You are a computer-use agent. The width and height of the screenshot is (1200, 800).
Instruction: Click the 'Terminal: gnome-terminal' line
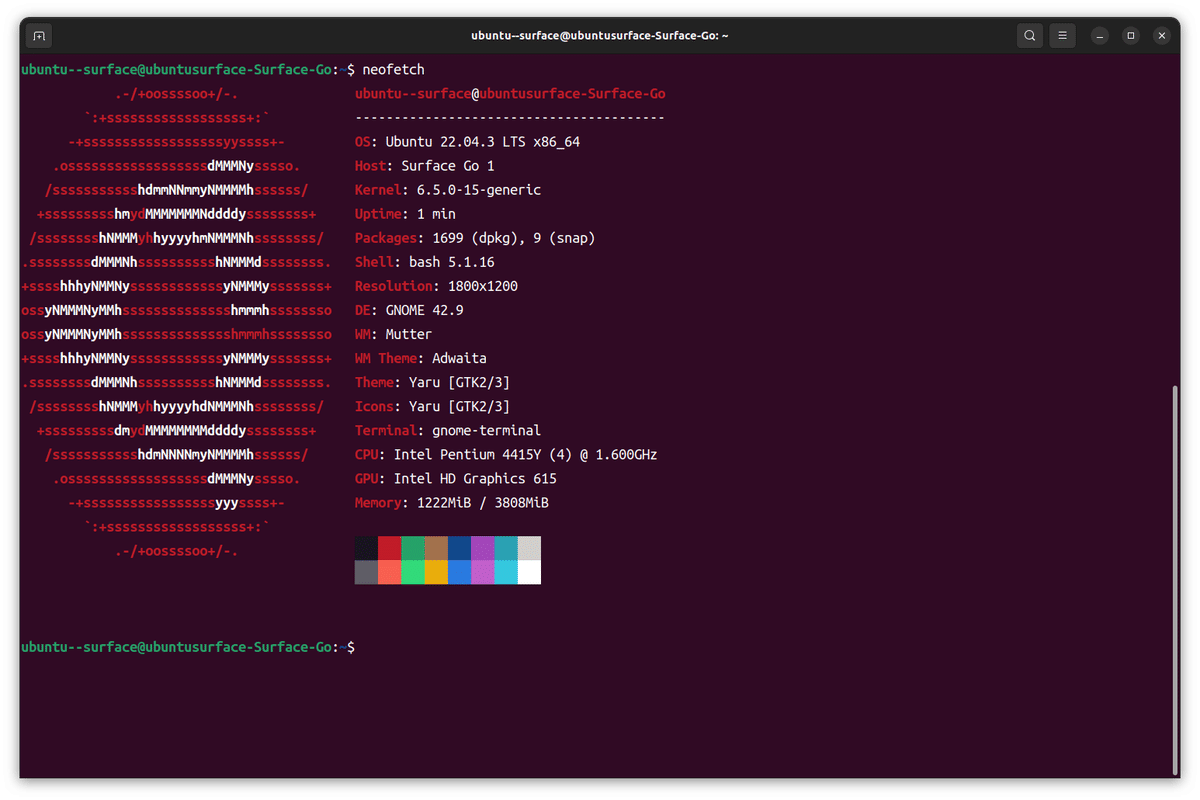(447, 430)
